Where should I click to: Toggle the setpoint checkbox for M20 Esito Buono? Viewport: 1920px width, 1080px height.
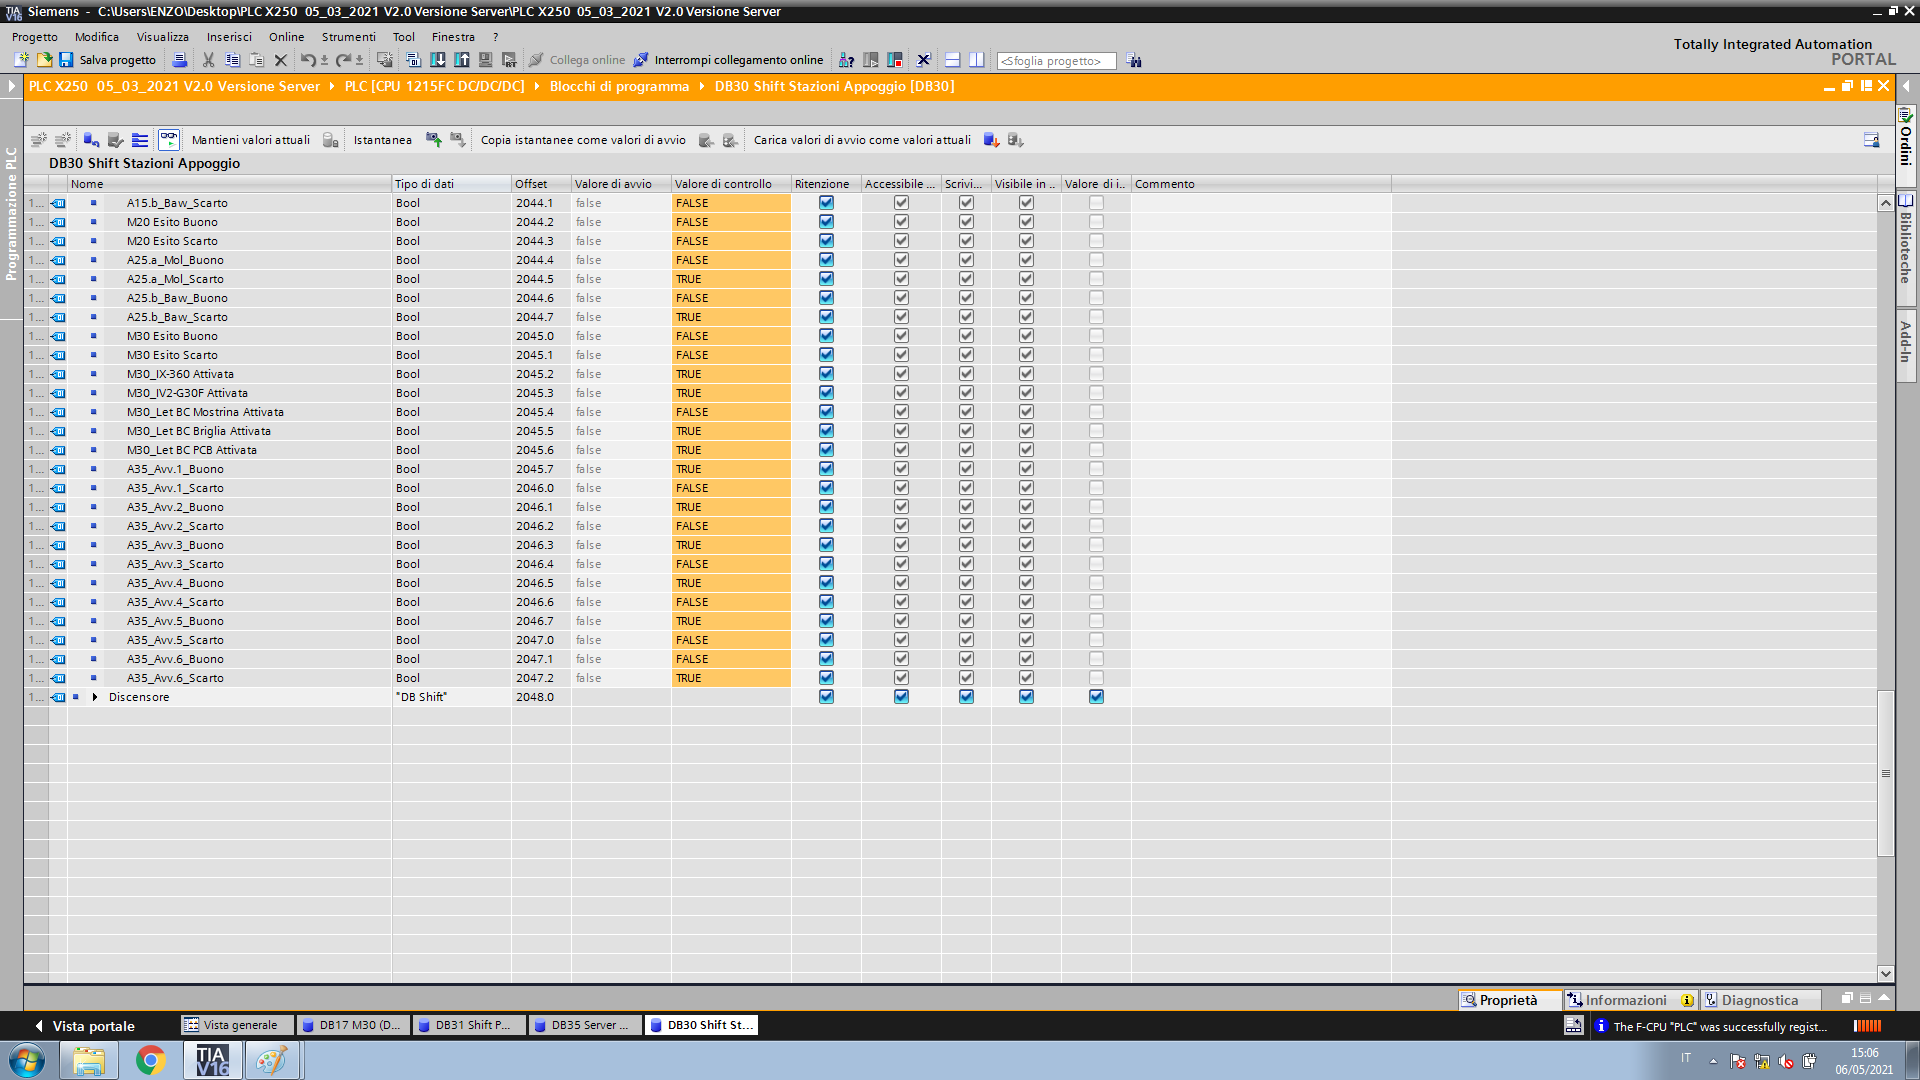pyautogui.click(x=1096, y=222)
